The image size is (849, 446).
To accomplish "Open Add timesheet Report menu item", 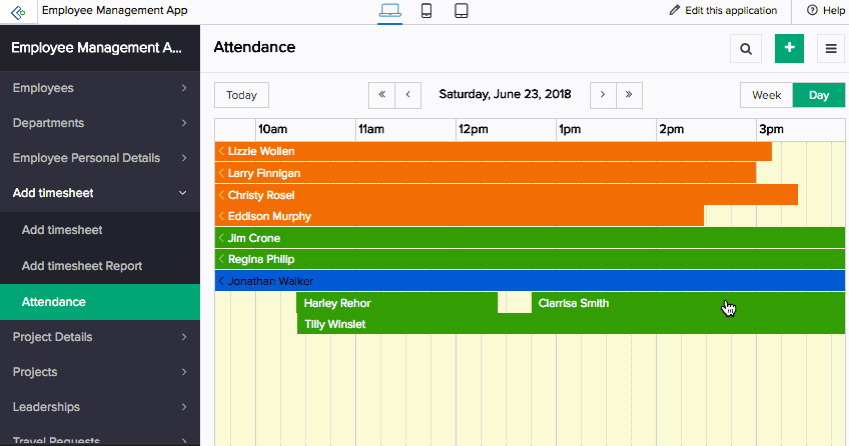I will click(82, 266).
